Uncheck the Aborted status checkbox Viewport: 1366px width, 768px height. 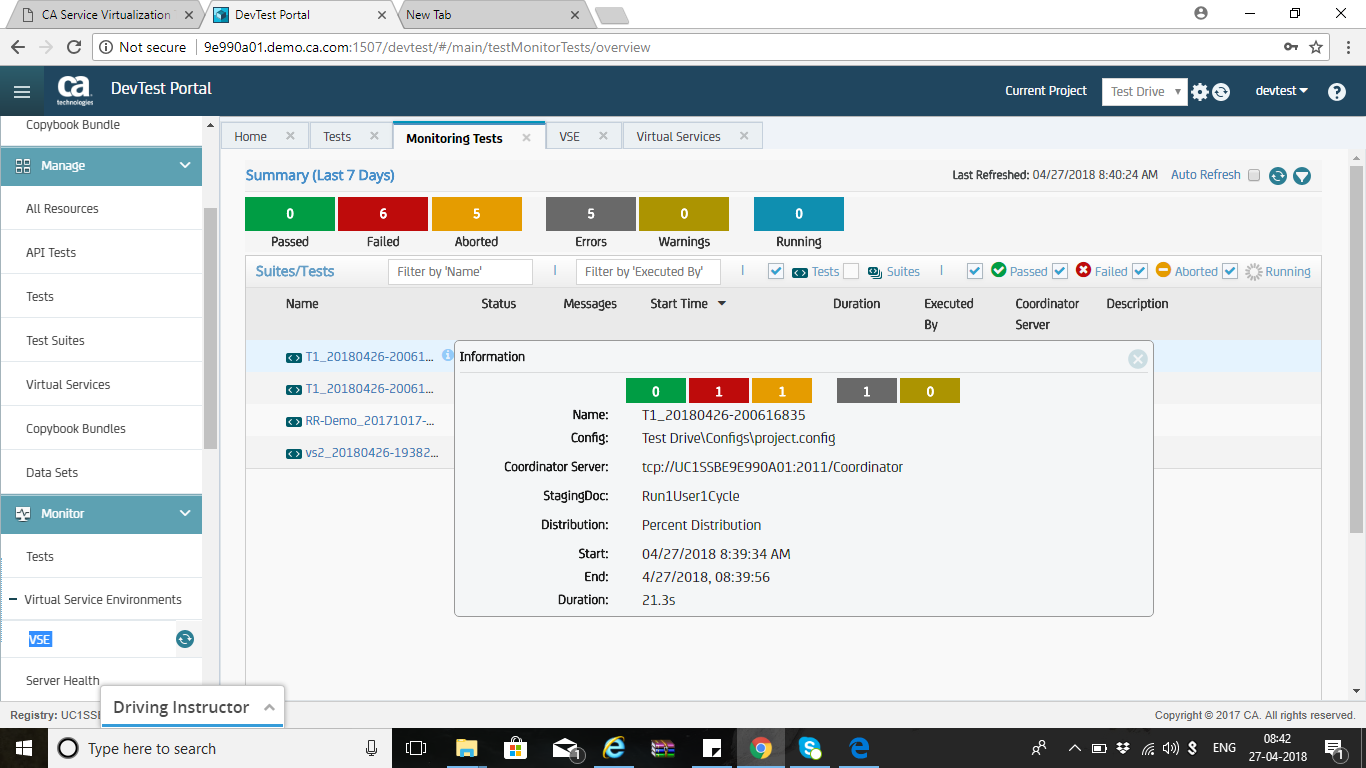point(1140,271)
